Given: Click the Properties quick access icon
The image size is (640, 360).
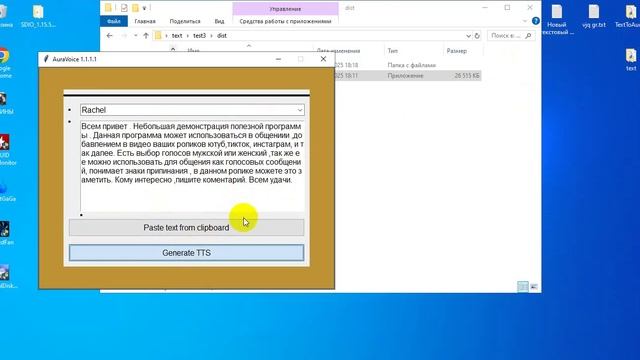Looking at the screenshot, I should point(124,8).
